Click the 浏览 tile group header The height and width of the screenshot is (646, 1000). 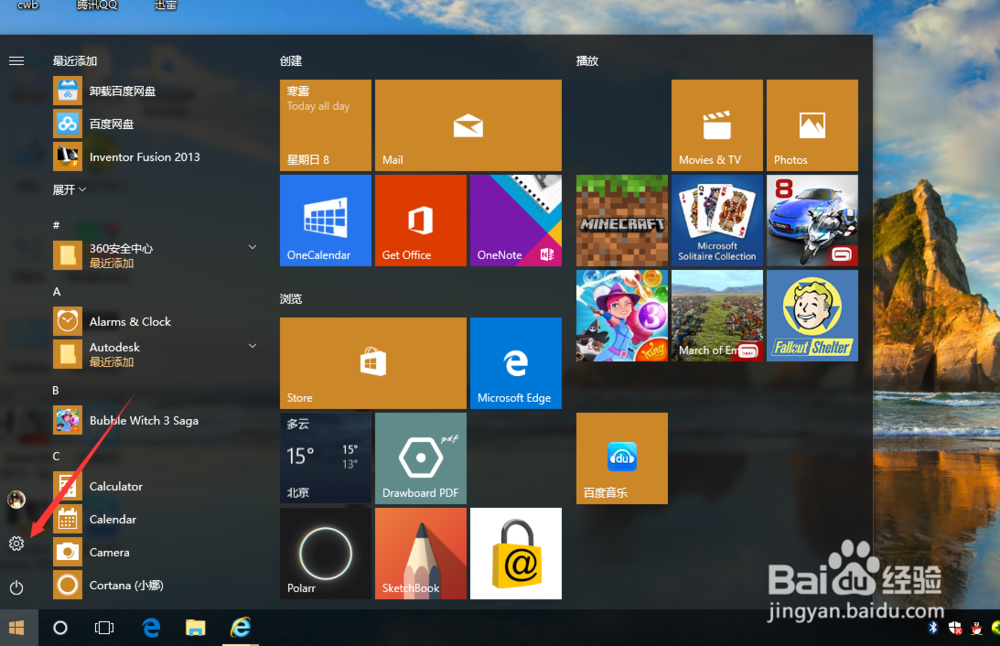pos(291,298)
